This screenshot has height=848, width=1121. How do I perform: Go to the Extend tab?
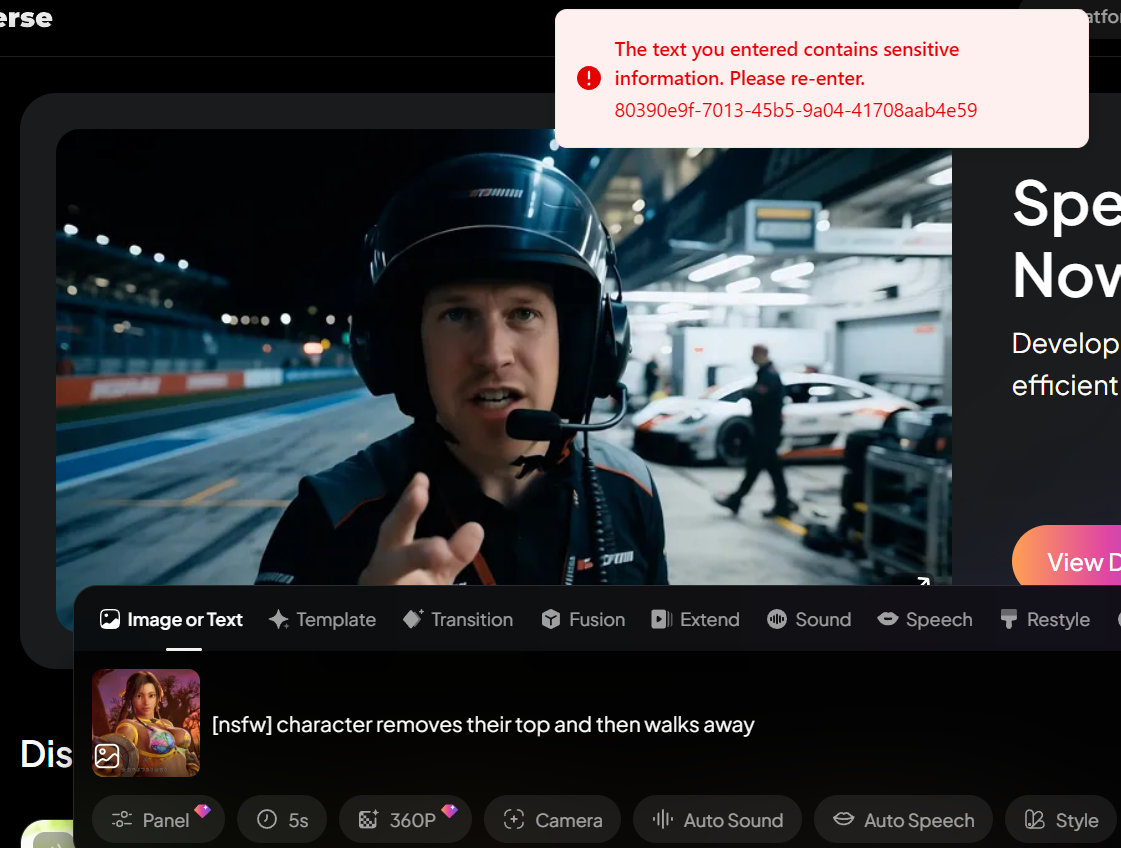coord(696,619)
